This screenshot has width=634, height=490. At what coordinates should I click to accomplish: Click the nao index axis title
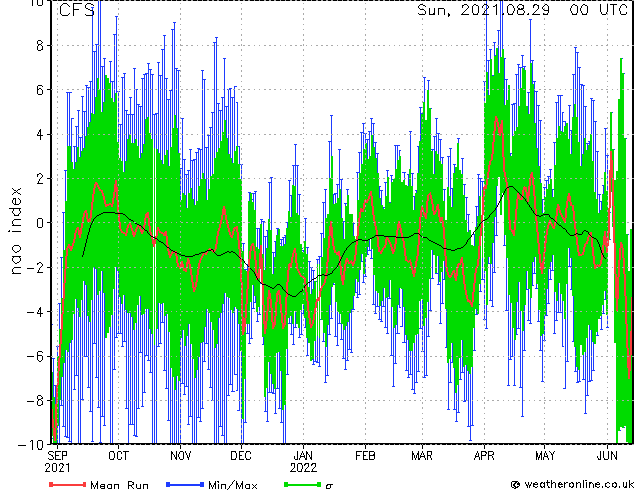coord(15,230)
